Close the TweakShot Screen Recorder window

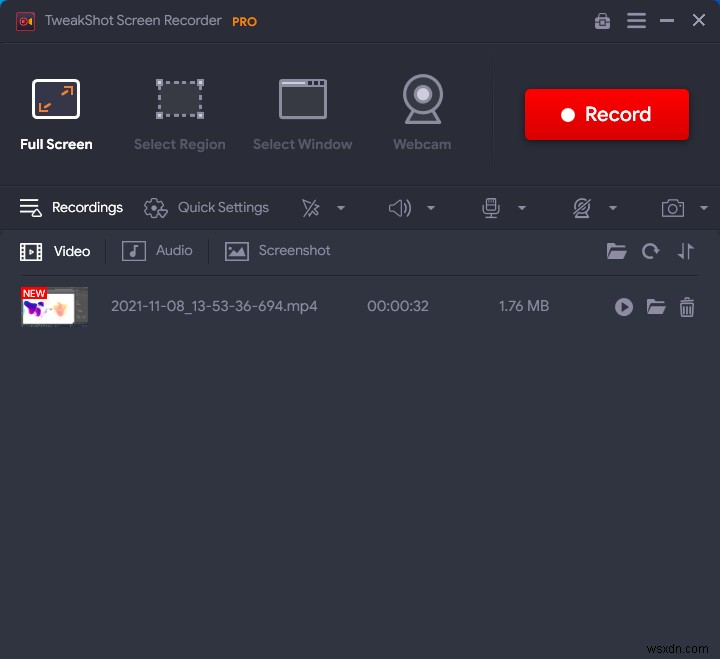[x=699, y=20]
